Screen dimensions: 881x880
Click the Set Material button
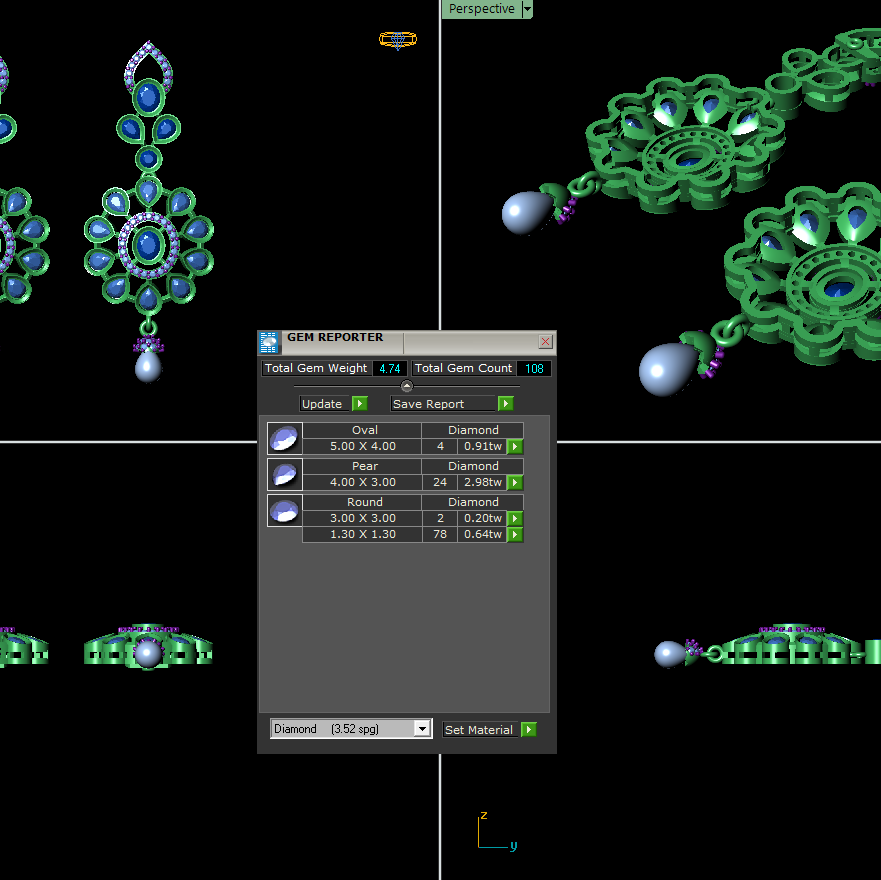pos(489,730)
